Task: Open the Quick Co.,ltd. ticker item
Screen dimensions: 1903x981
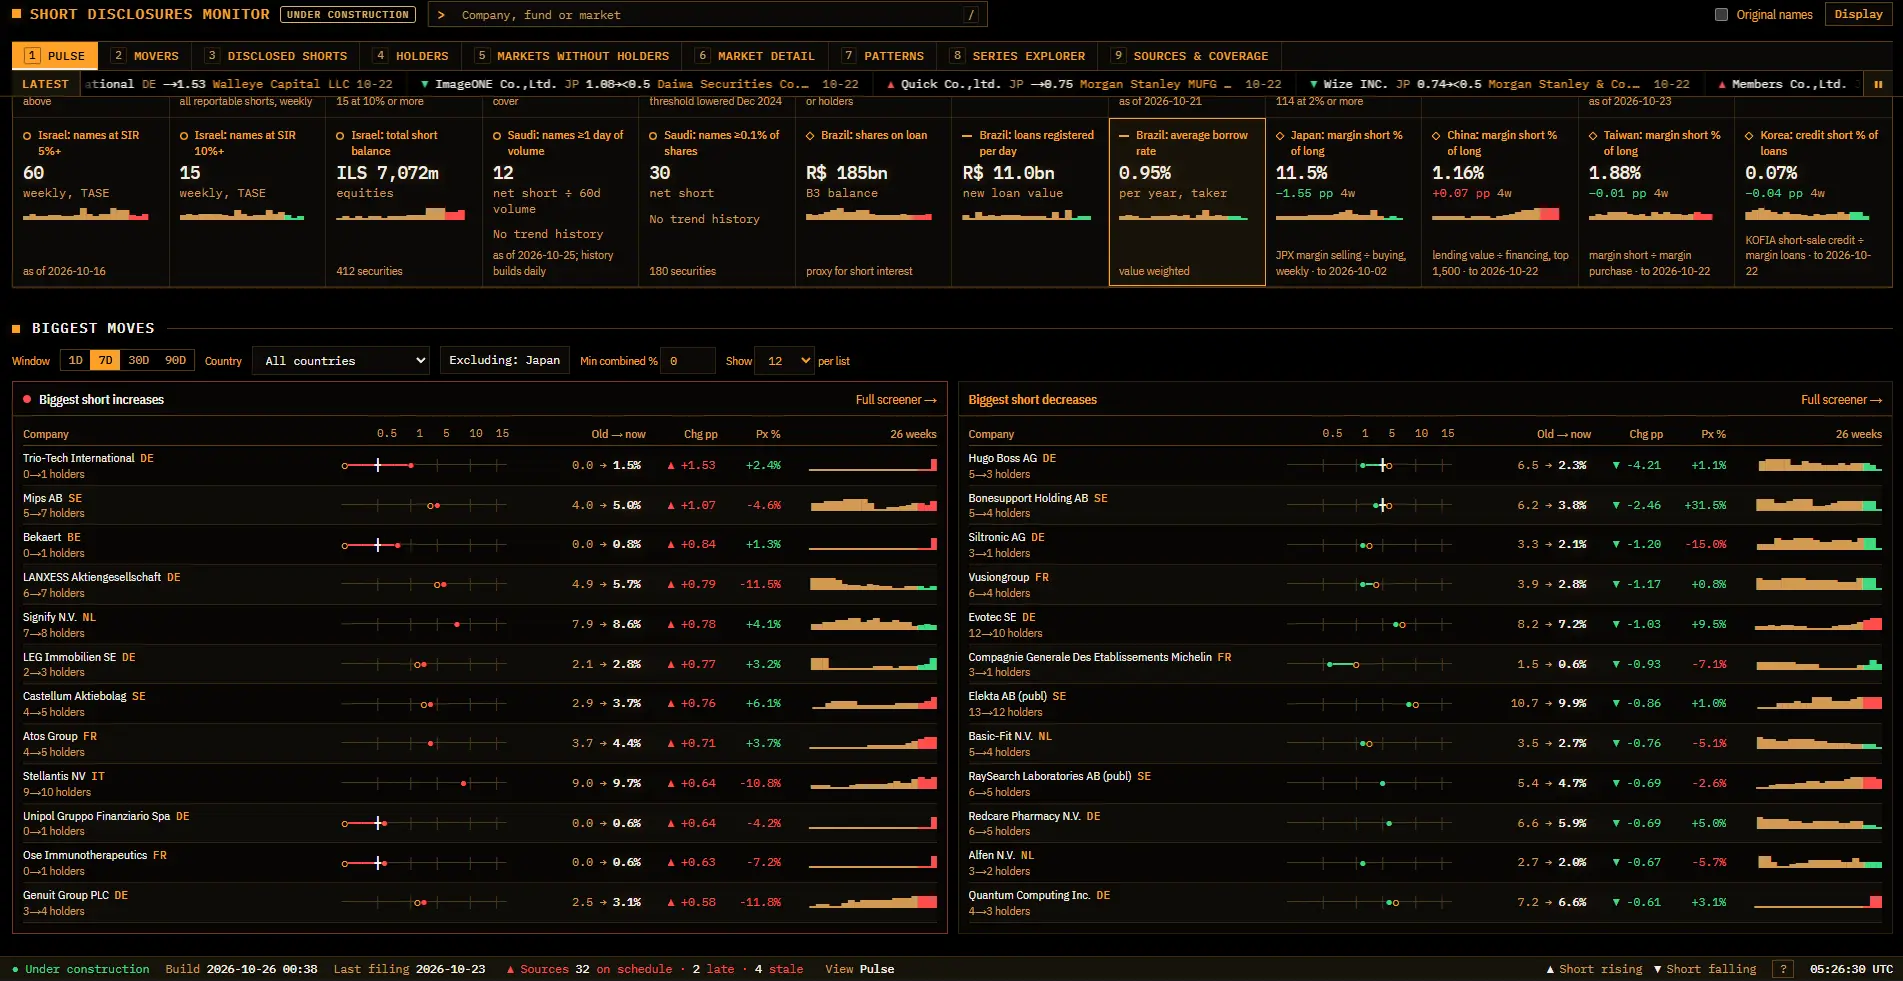Action: coord(1083,84)
